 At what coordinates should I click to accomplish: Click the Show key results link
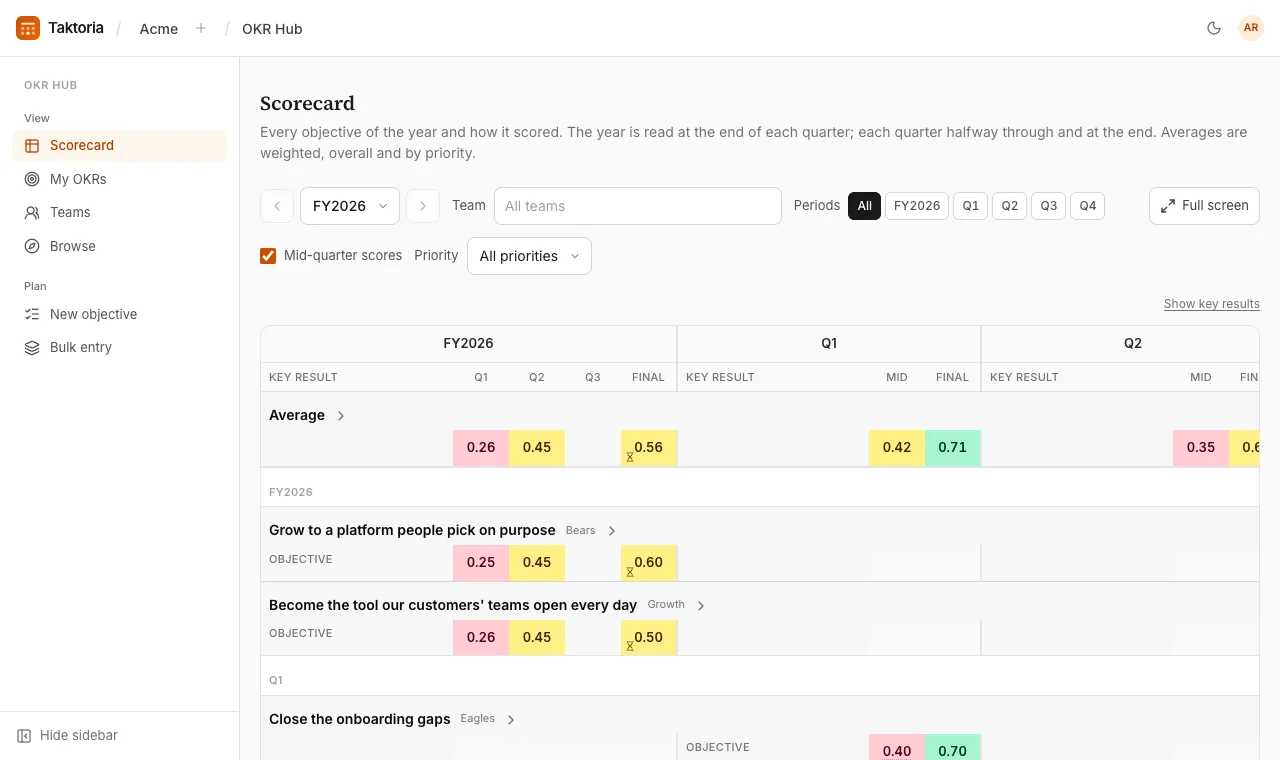click(x=1212, y=304)
